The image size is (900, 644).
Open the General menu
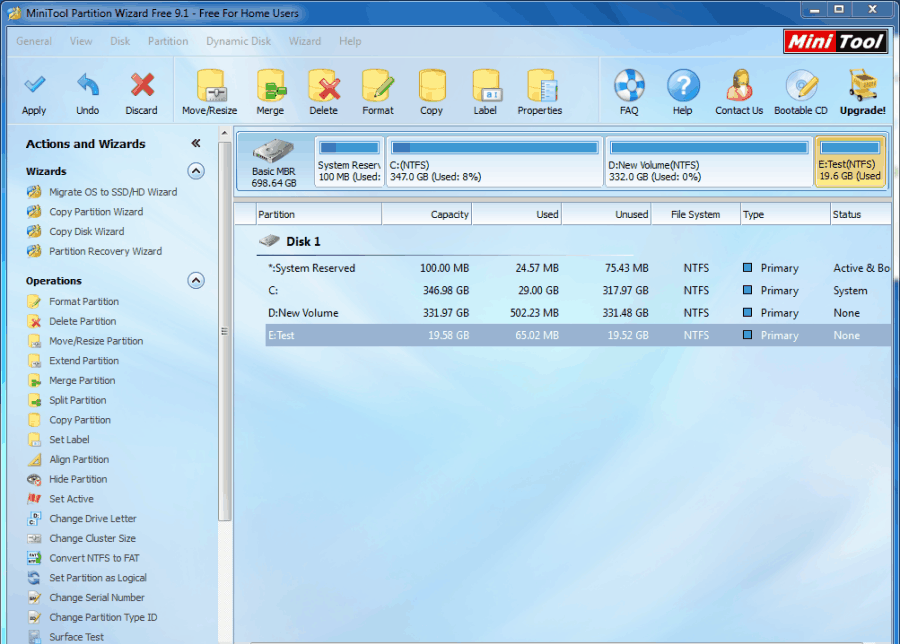34,41
